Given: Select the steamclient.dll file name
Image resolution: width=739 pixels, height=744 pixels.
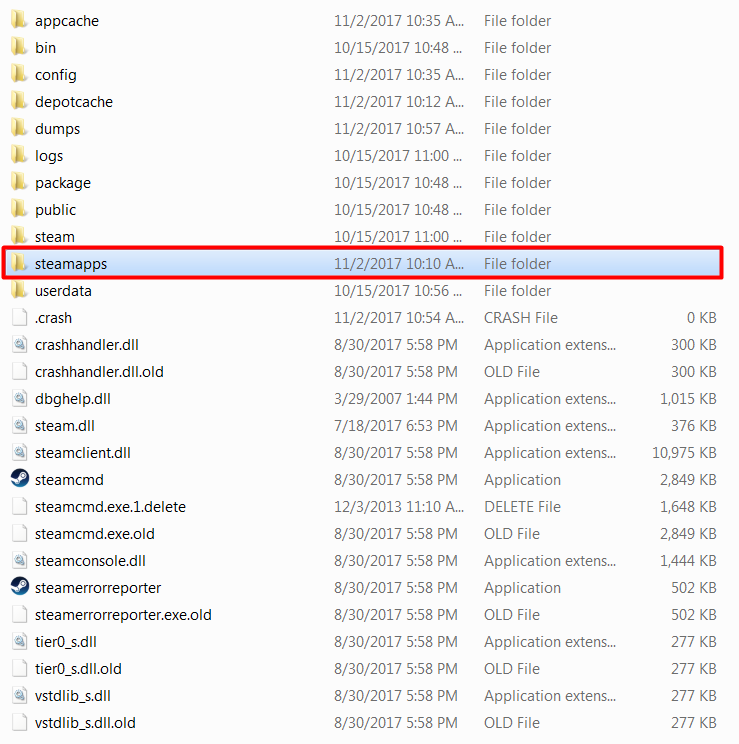Looking at the screenshot, I should pos(83,453).
